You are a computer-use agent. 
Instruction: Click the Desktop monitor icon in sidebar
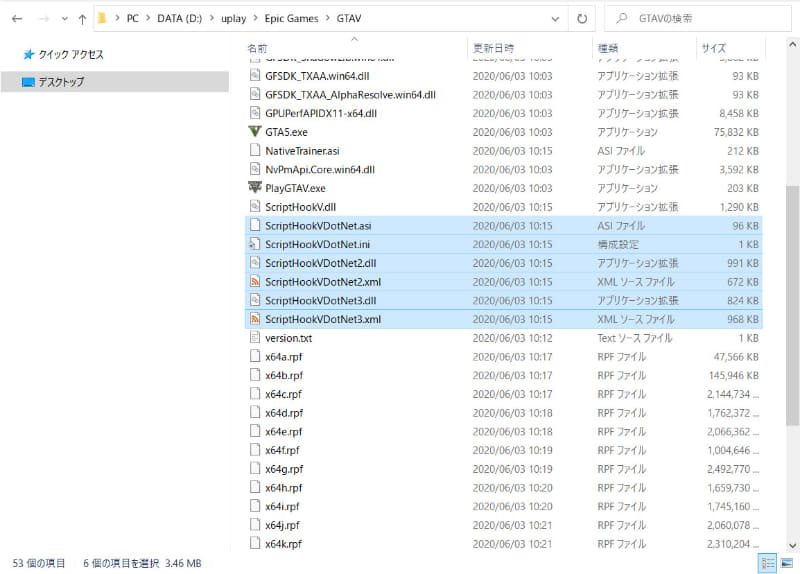pyautogui.click(x=29, y=82)
